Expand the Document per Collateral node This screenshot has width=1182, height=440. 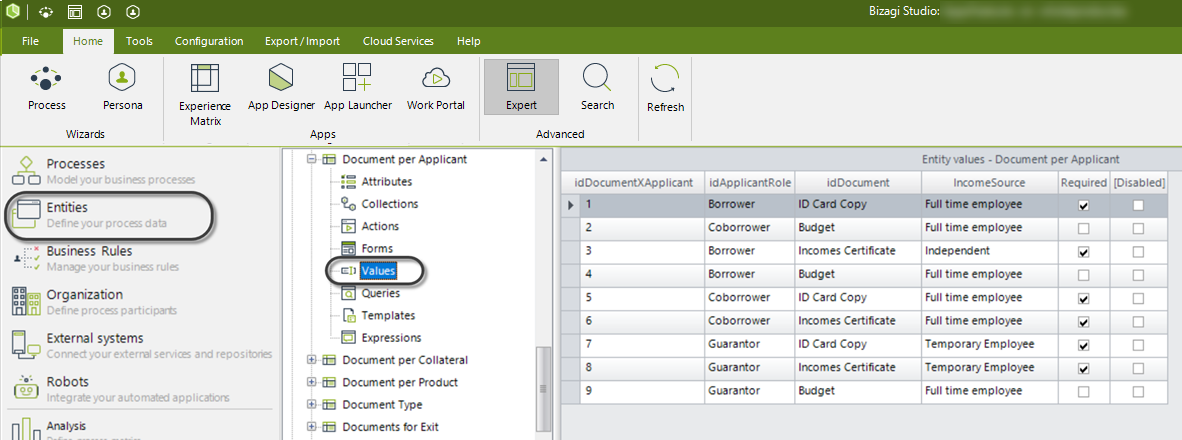pyautogui.click(x=311, y=360)
